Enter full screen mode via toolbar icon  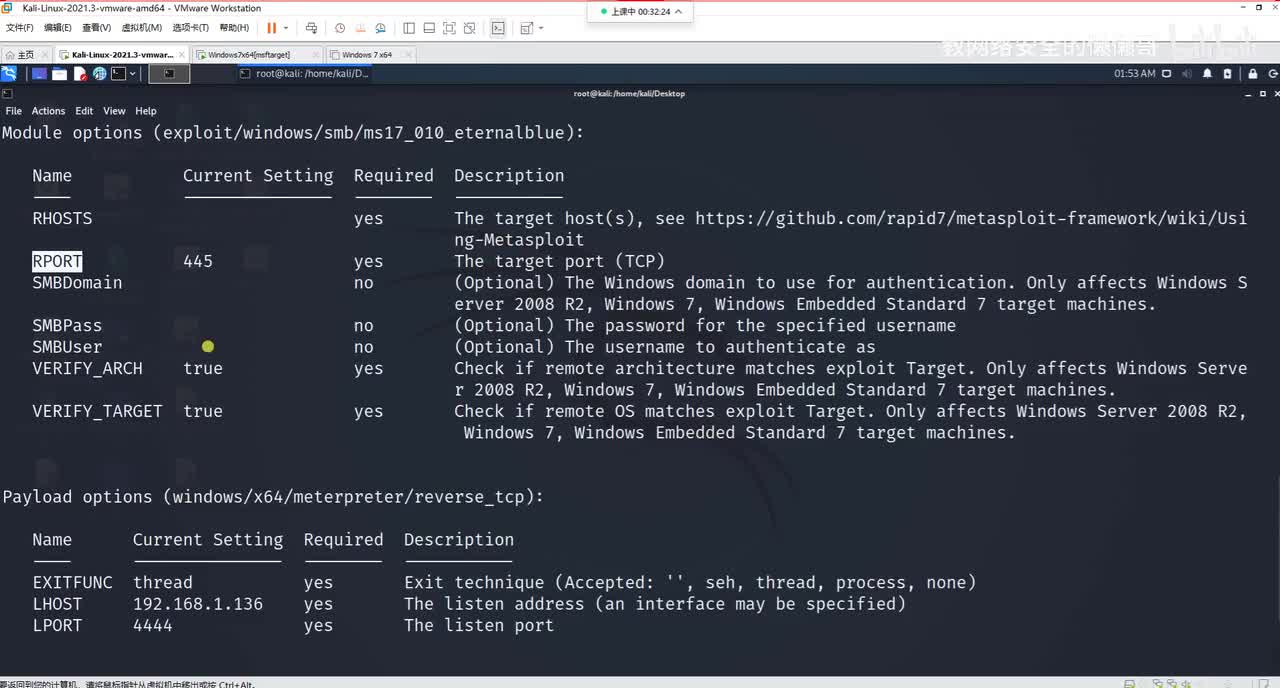(x=449, y=28)
